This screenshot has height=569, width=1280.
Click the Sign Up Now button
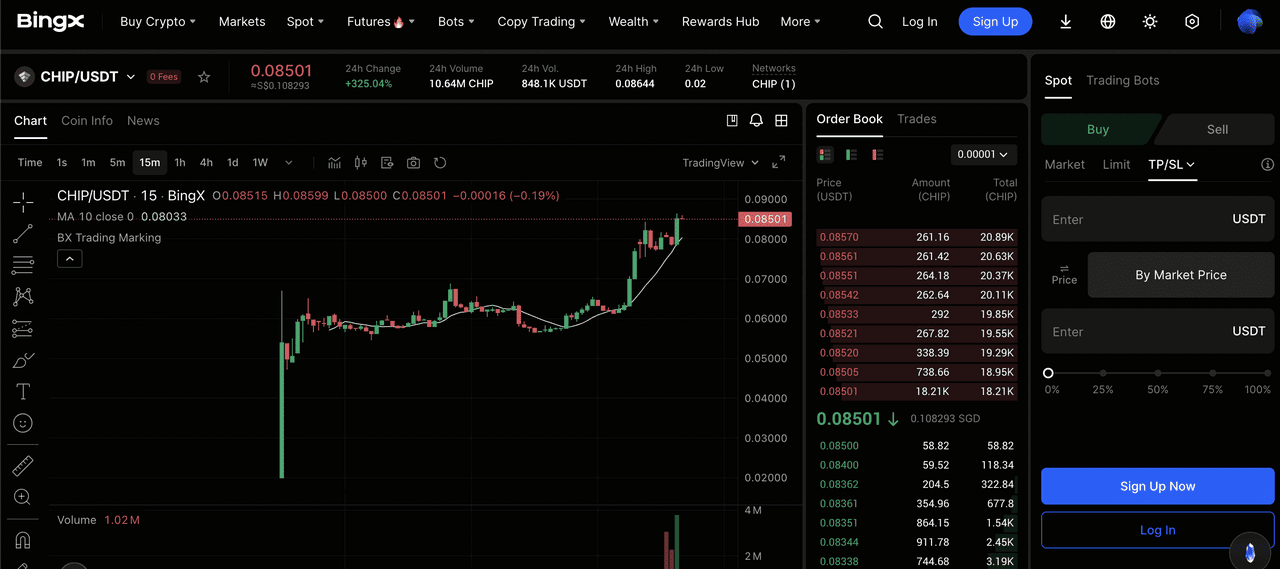pos(1157,486)
